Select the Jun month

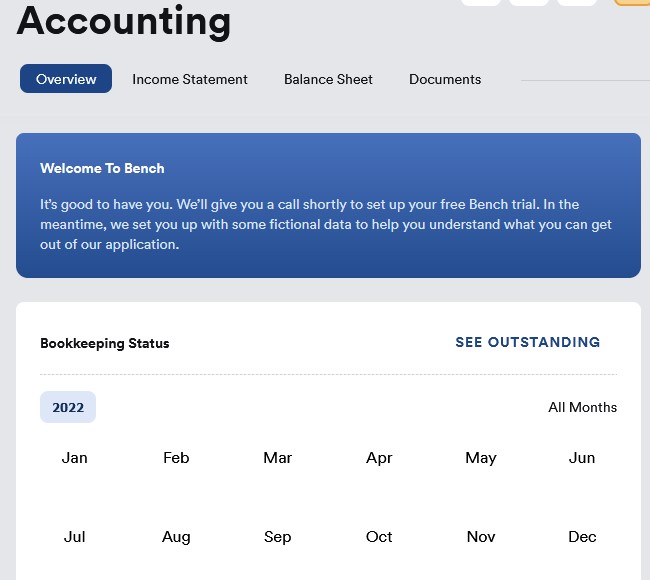click(x=582, y=458)
